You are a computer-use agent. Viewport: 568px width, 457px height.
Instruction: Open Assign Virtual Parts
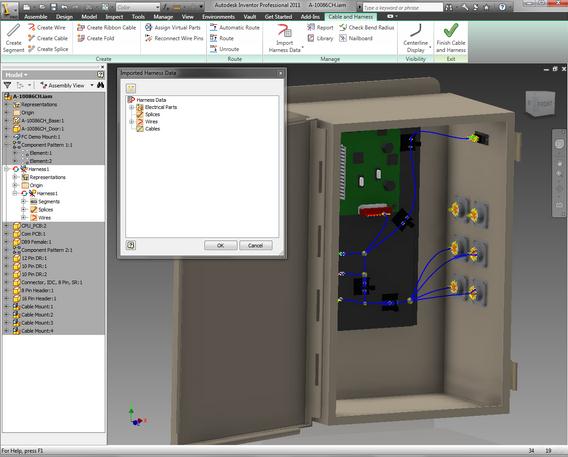click(173, 28)
